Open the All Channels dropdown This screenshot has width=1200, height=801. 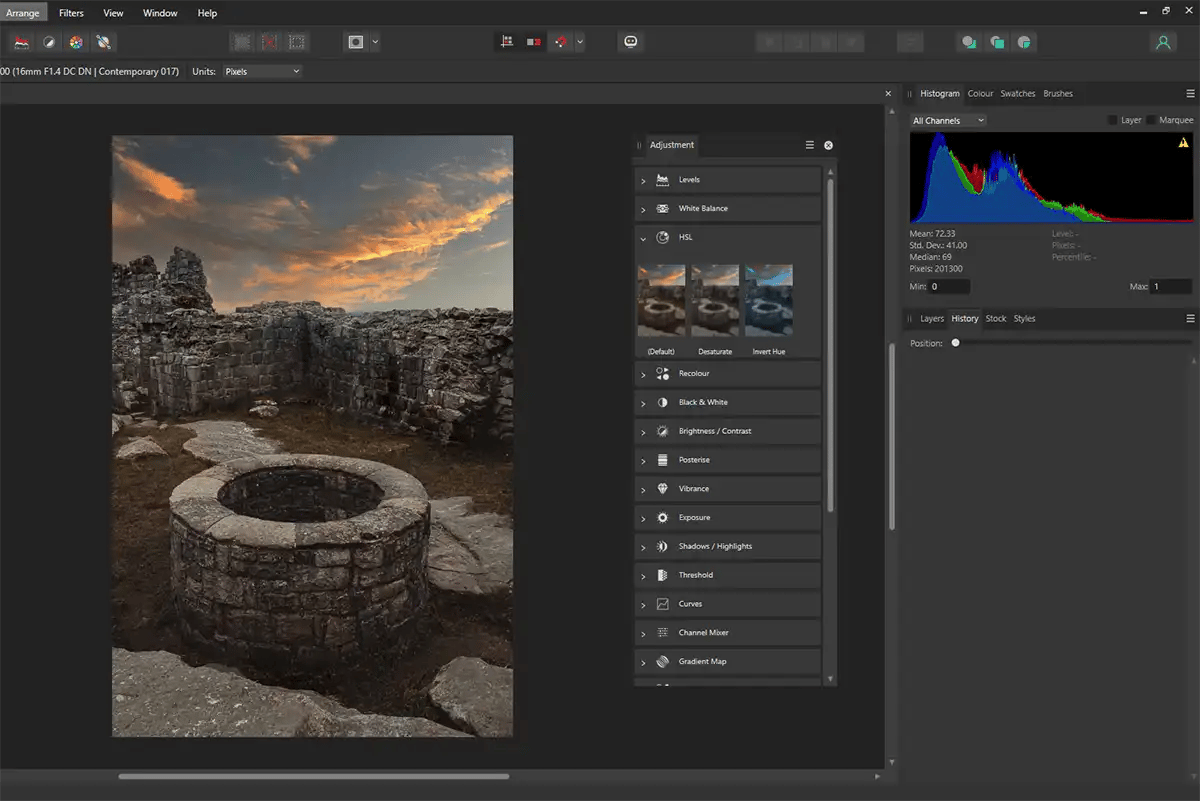point(948,120)
